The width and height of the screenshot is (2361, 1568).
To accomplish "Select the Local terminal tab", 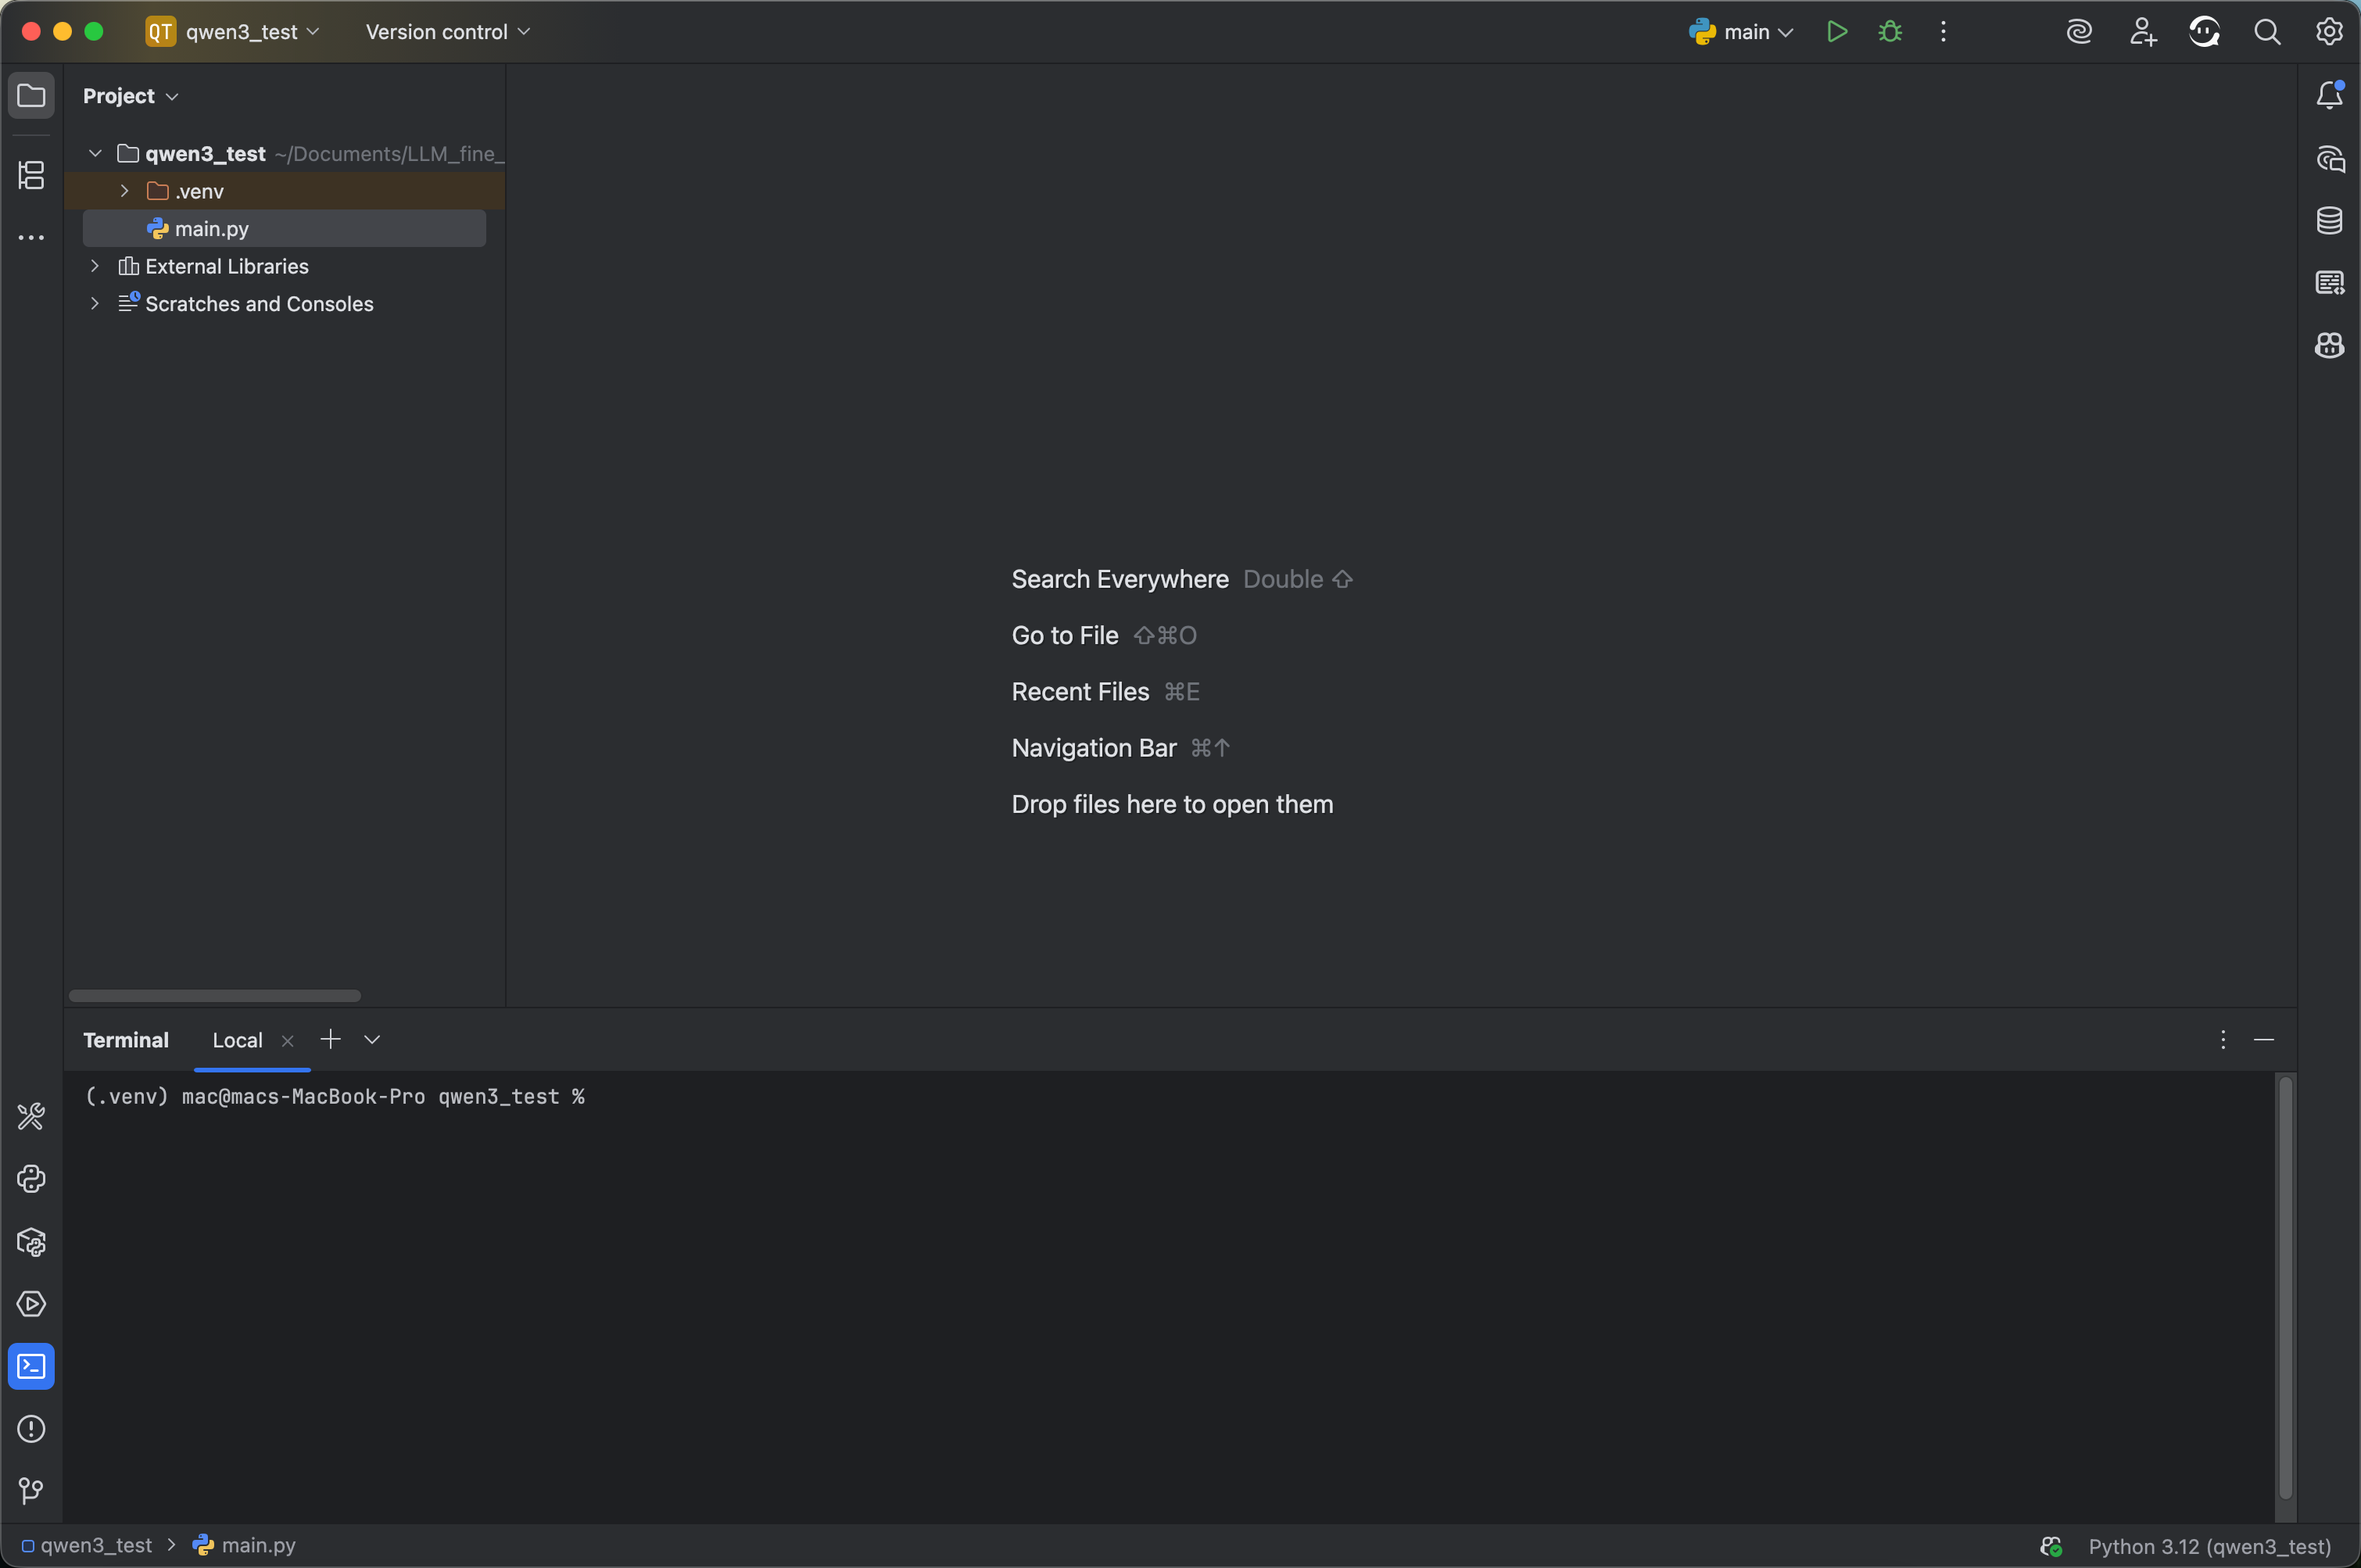I will tap(237, 1040).
